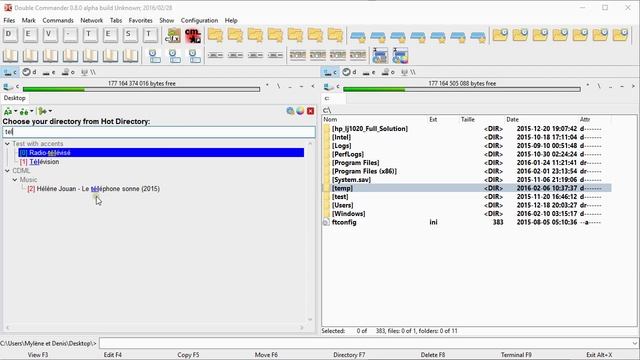Click the 'Directory F7' button

pyautogui.click(x=349, y=355)
